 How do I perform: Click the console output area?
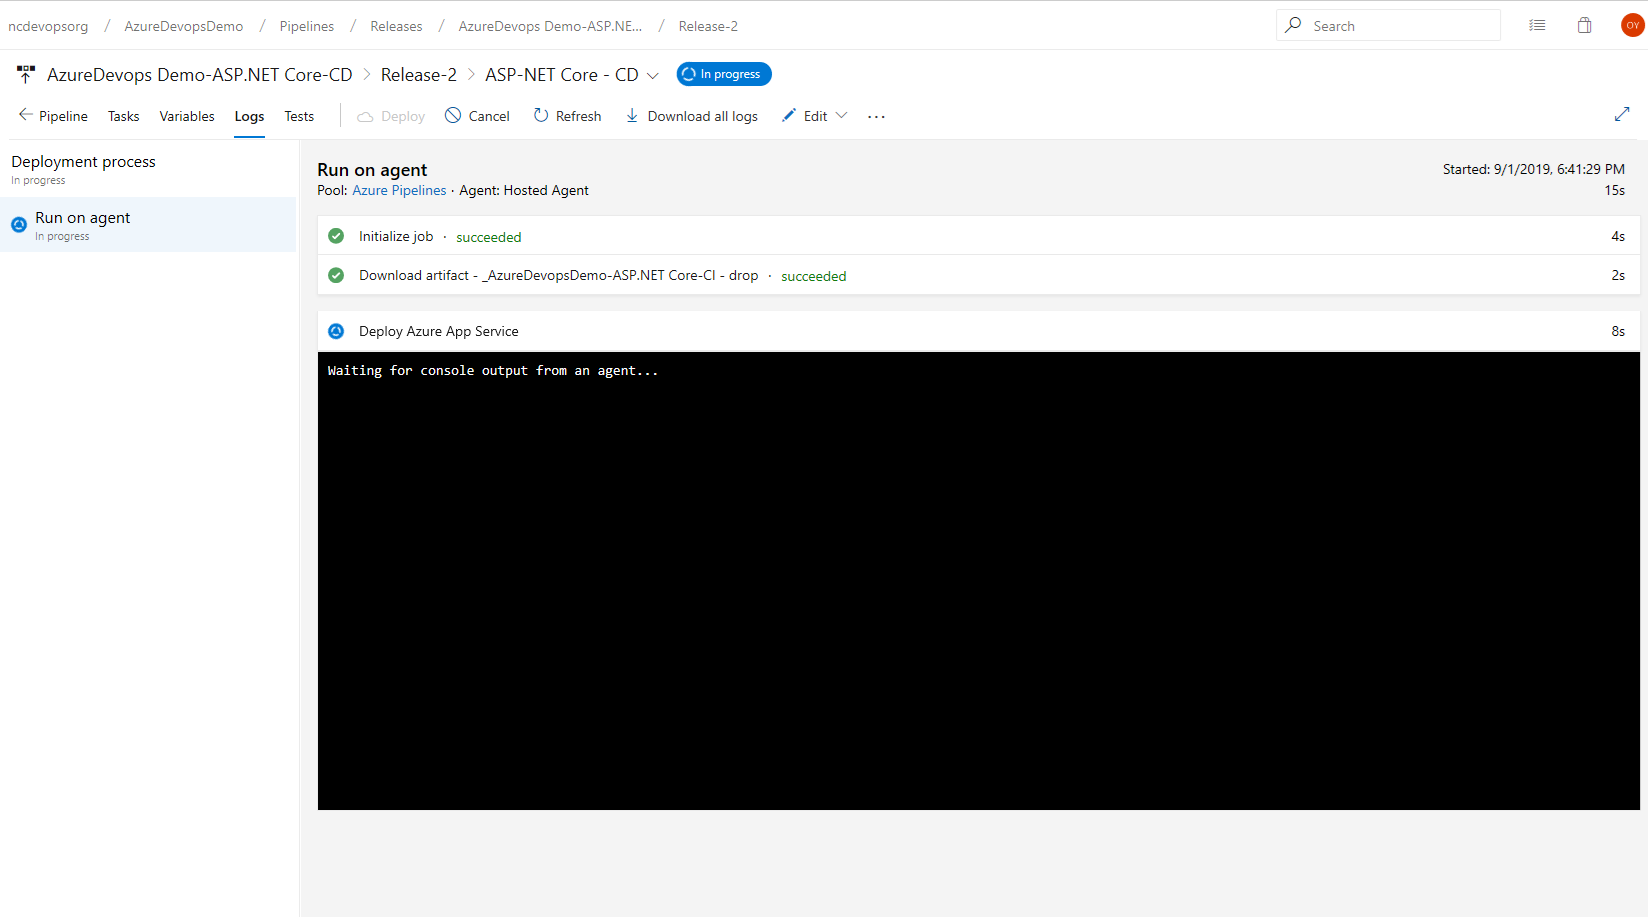click(x=979, y=581)
